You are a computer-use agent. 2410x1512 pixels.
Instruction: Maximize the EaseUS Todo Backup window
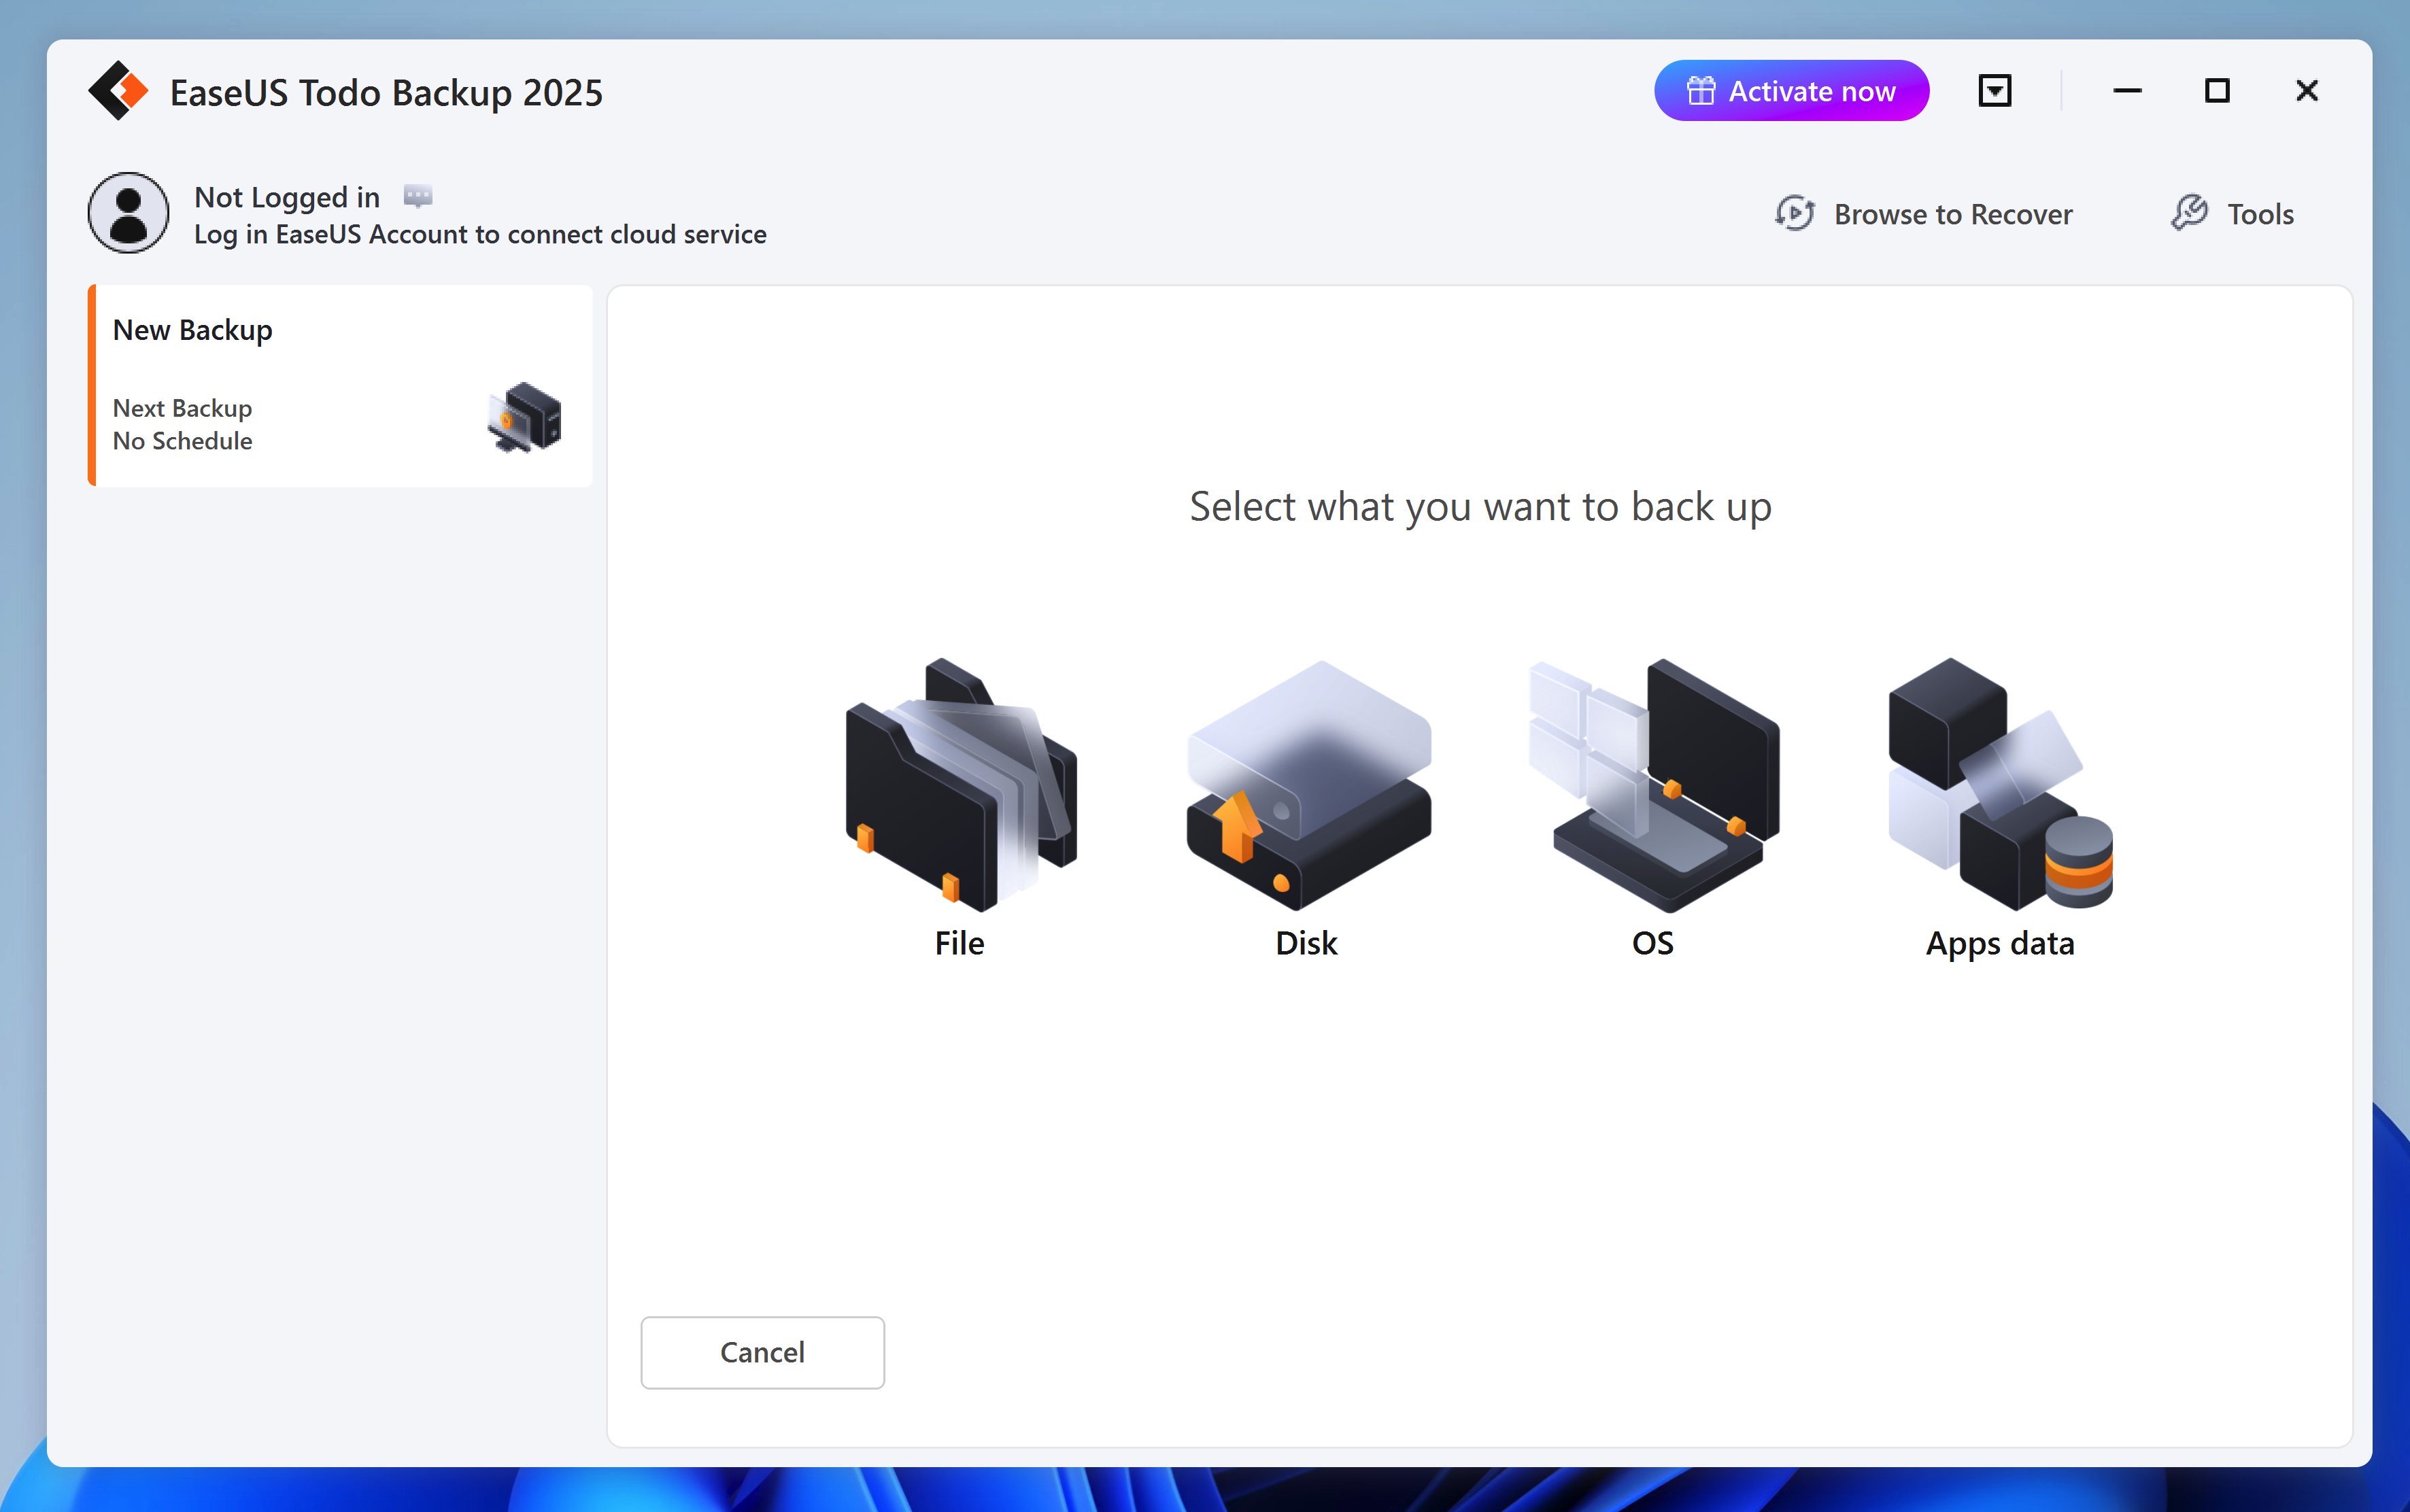pyautogui.click(x=2217, y=91)
